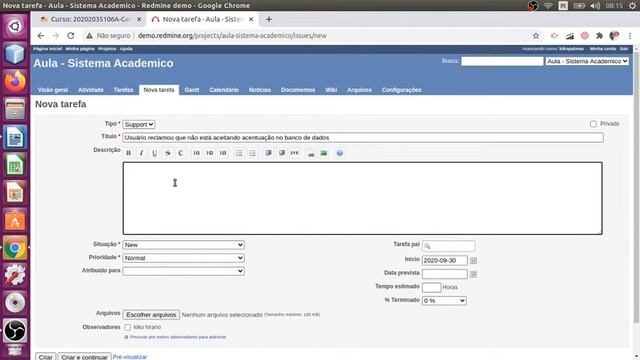Open Ubuntu Software from the dock
This screenshot has height=360, width=640.
(15, 220)
